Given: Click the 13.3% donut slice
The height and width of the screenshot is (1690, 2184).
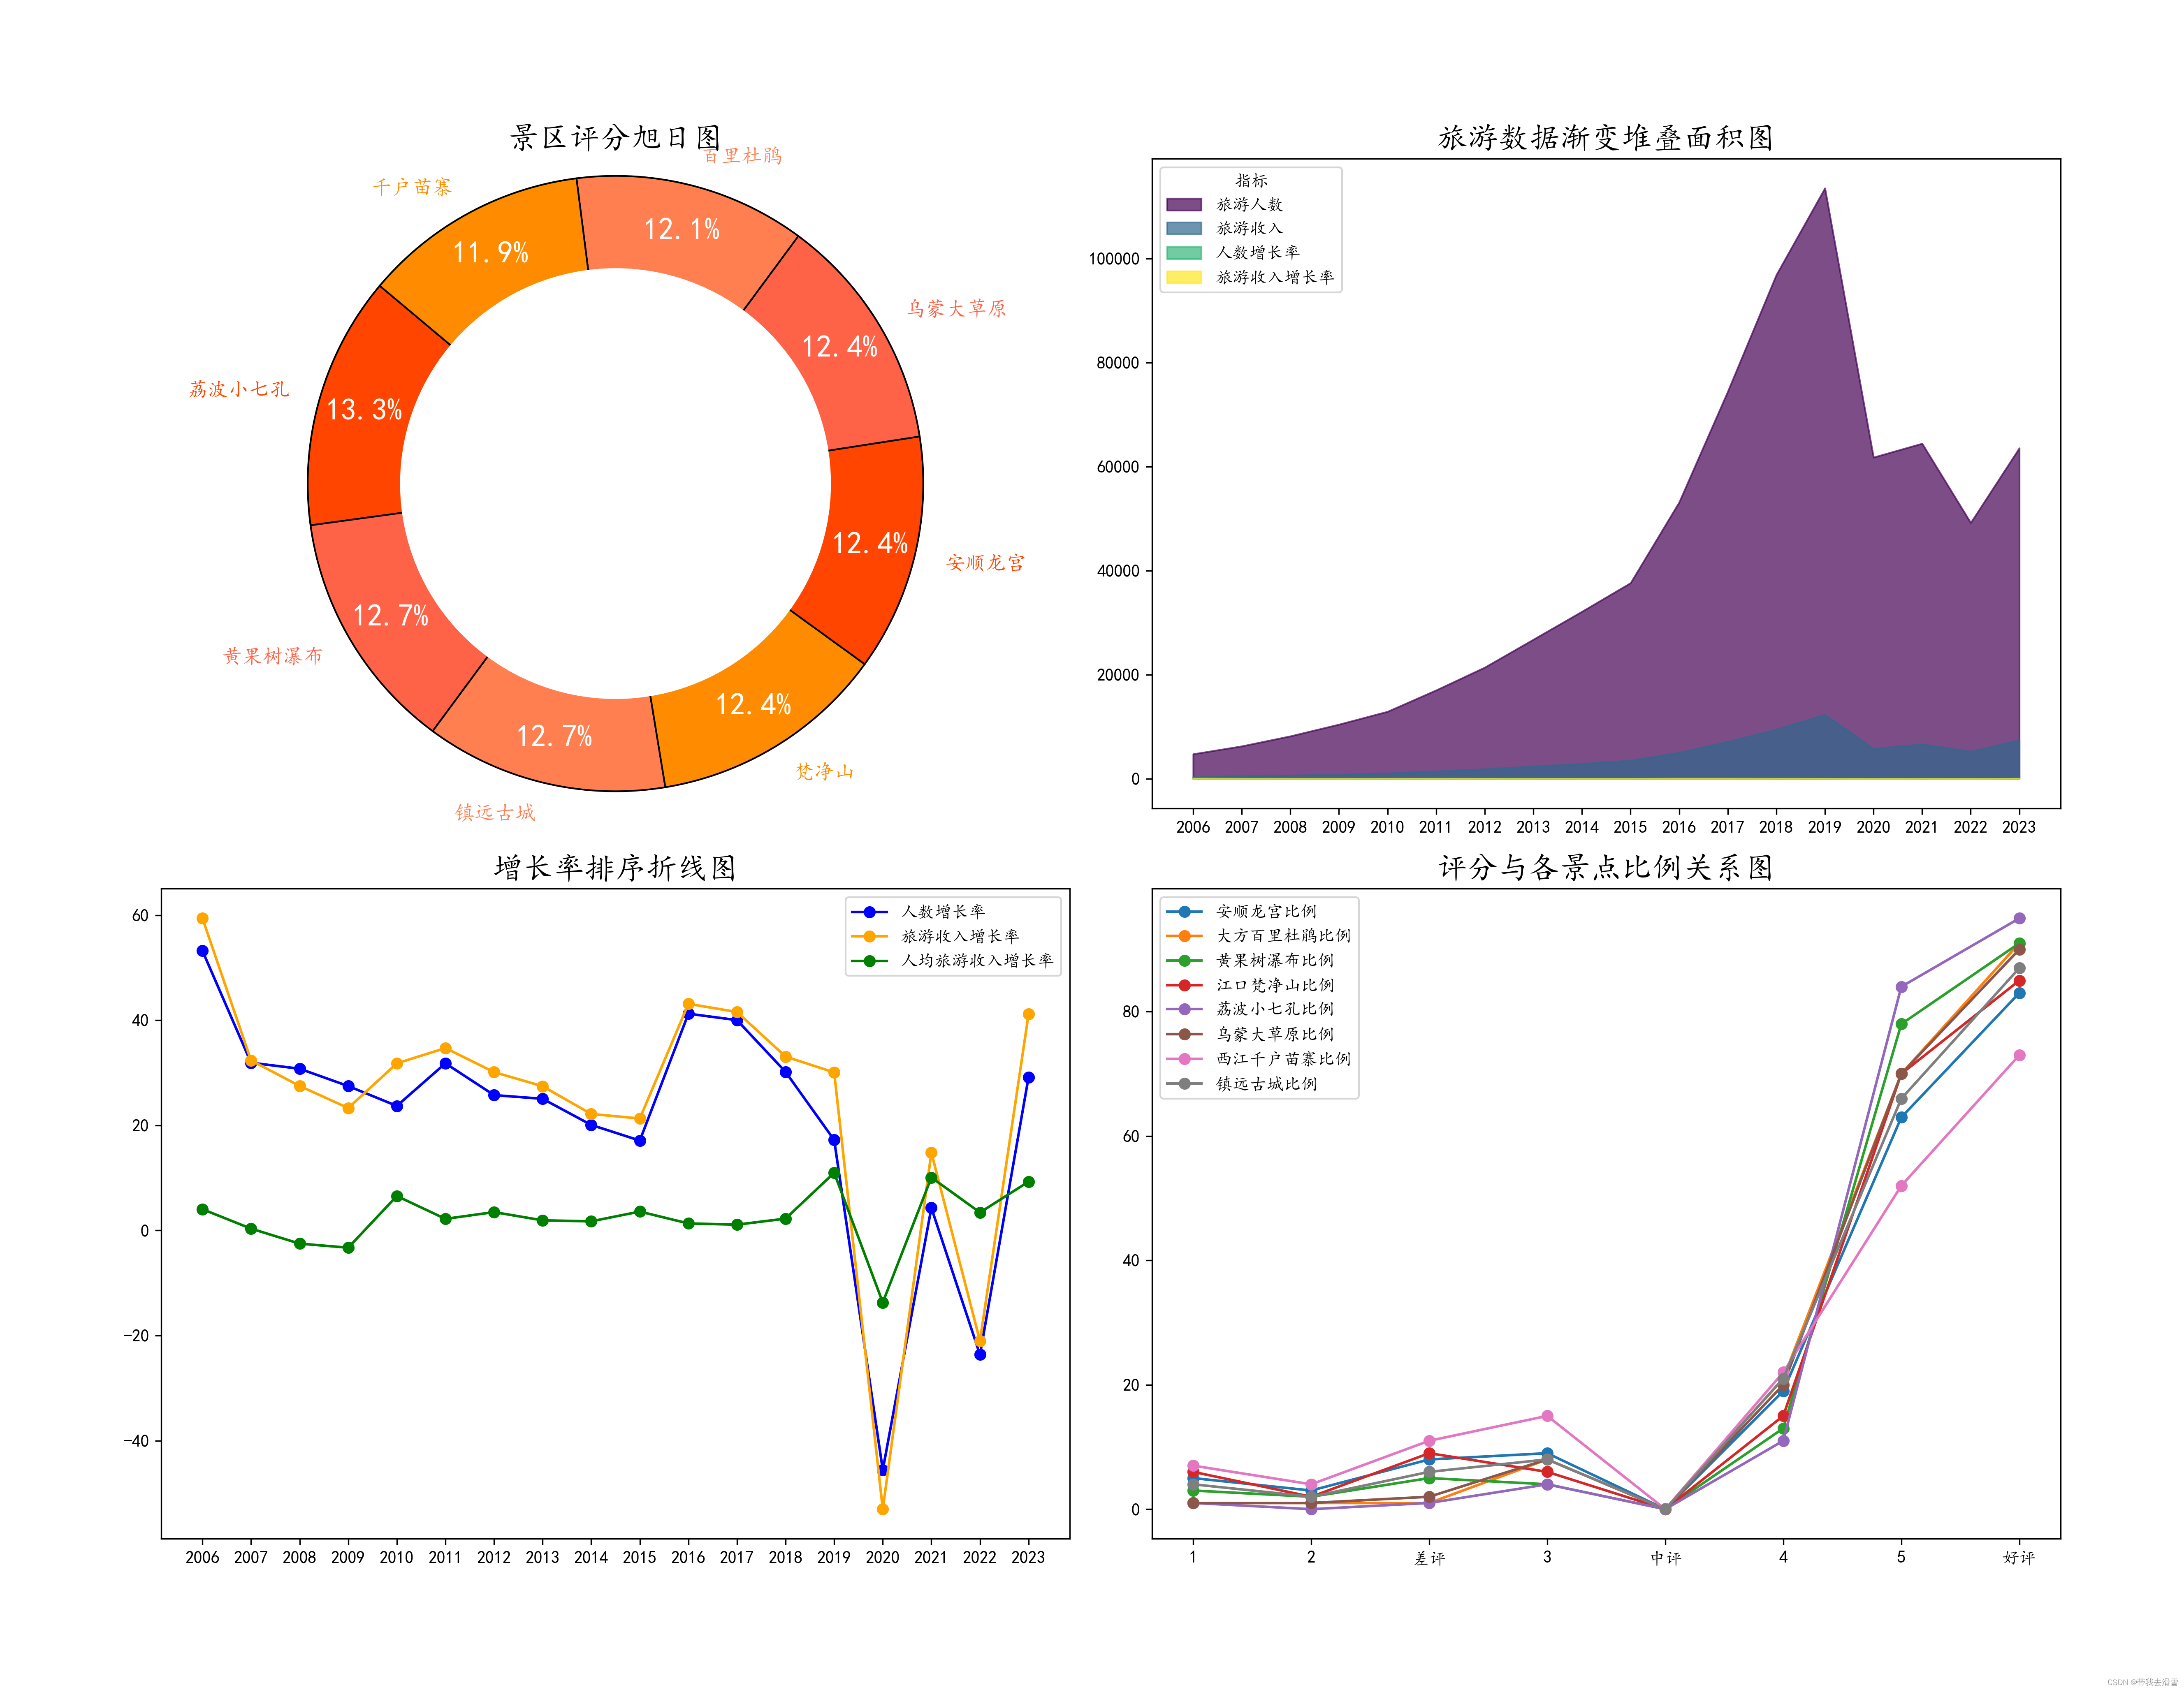Looking at the screenshot, I should point(364,409).
